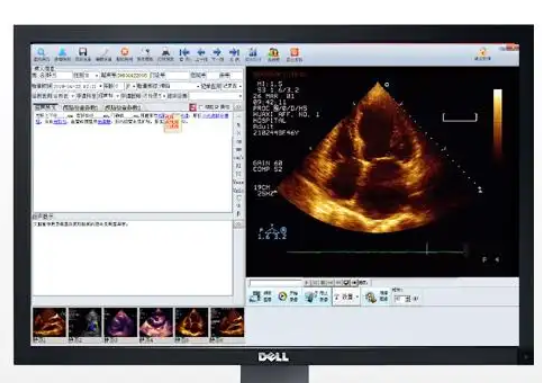This screenshot has width=542, height=383.
Task: Switch to the third tab above report text
Action: click(122, 108)
